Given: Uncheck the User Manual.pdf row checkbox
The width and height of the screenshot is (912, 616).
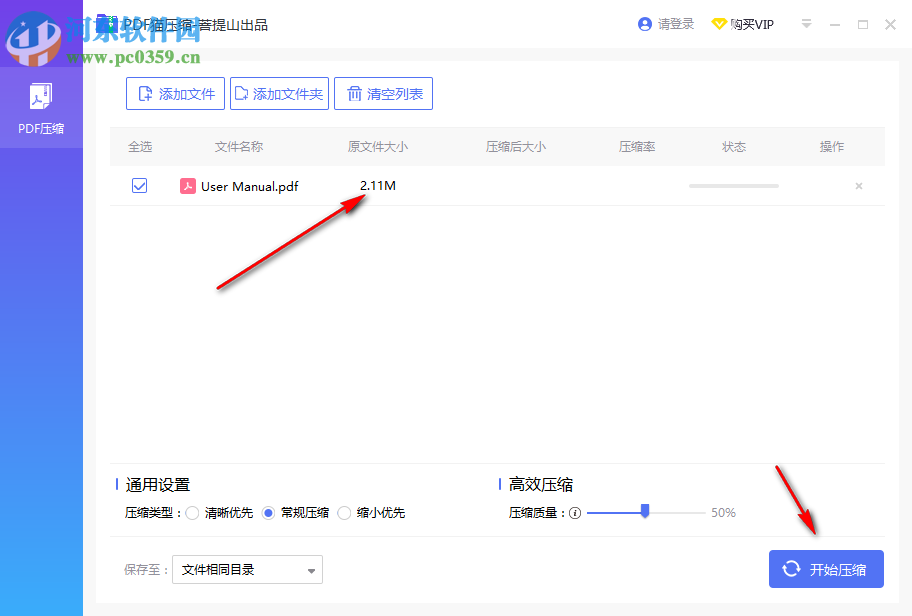Looking at the screenshot, I should pyautogui.click(x=139, y=185).
